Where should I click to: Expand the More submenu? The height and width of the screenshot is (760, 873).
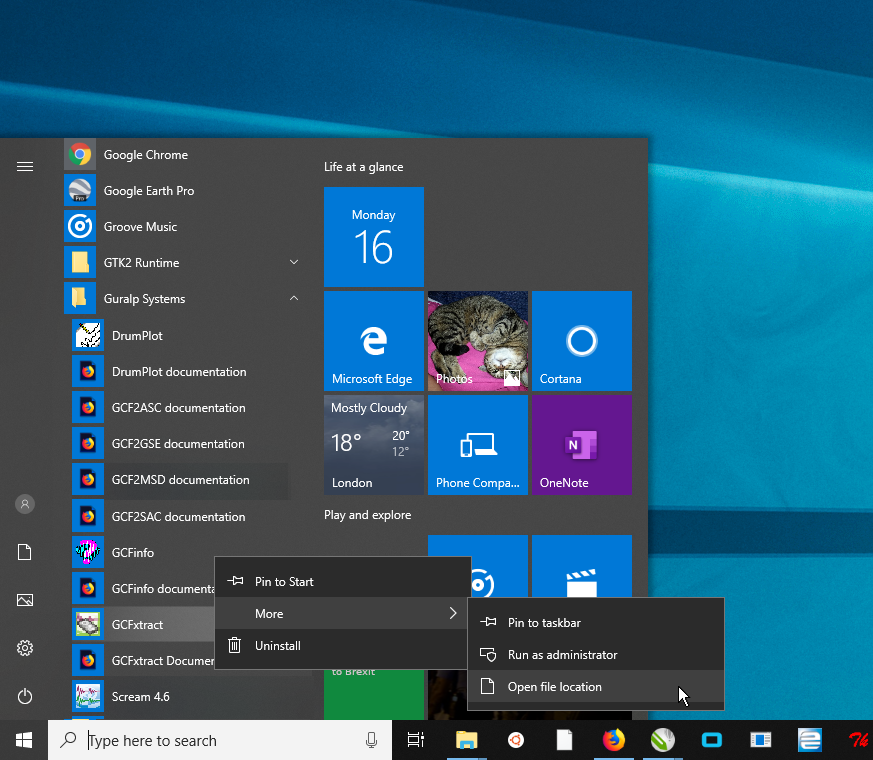click(341, 614)
